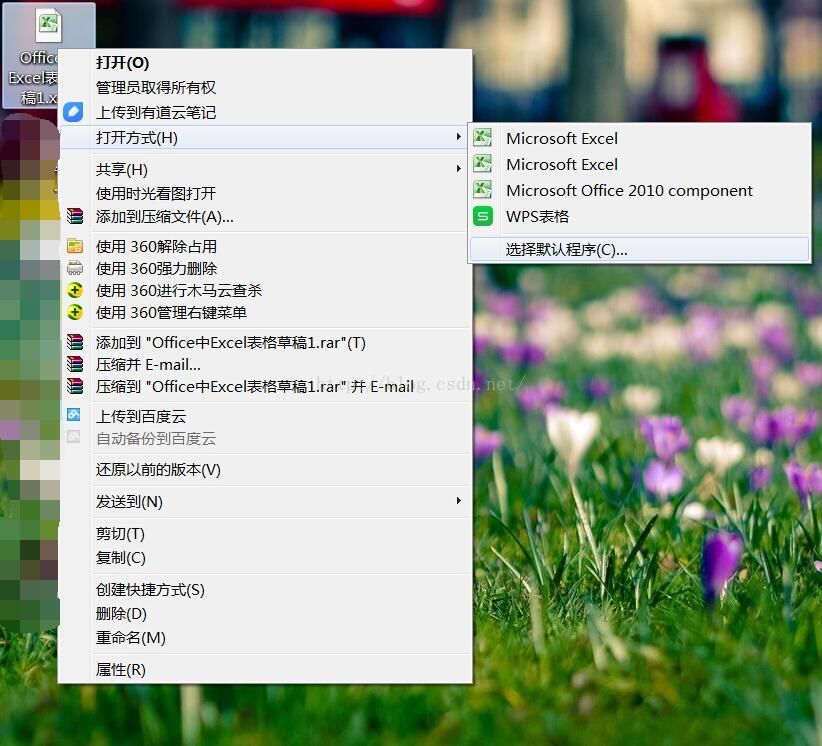
Task: Click WinRAR icon beside 压缩到 rar 并 E-mail
Action: pyautogui.click(x=75, y=386)
